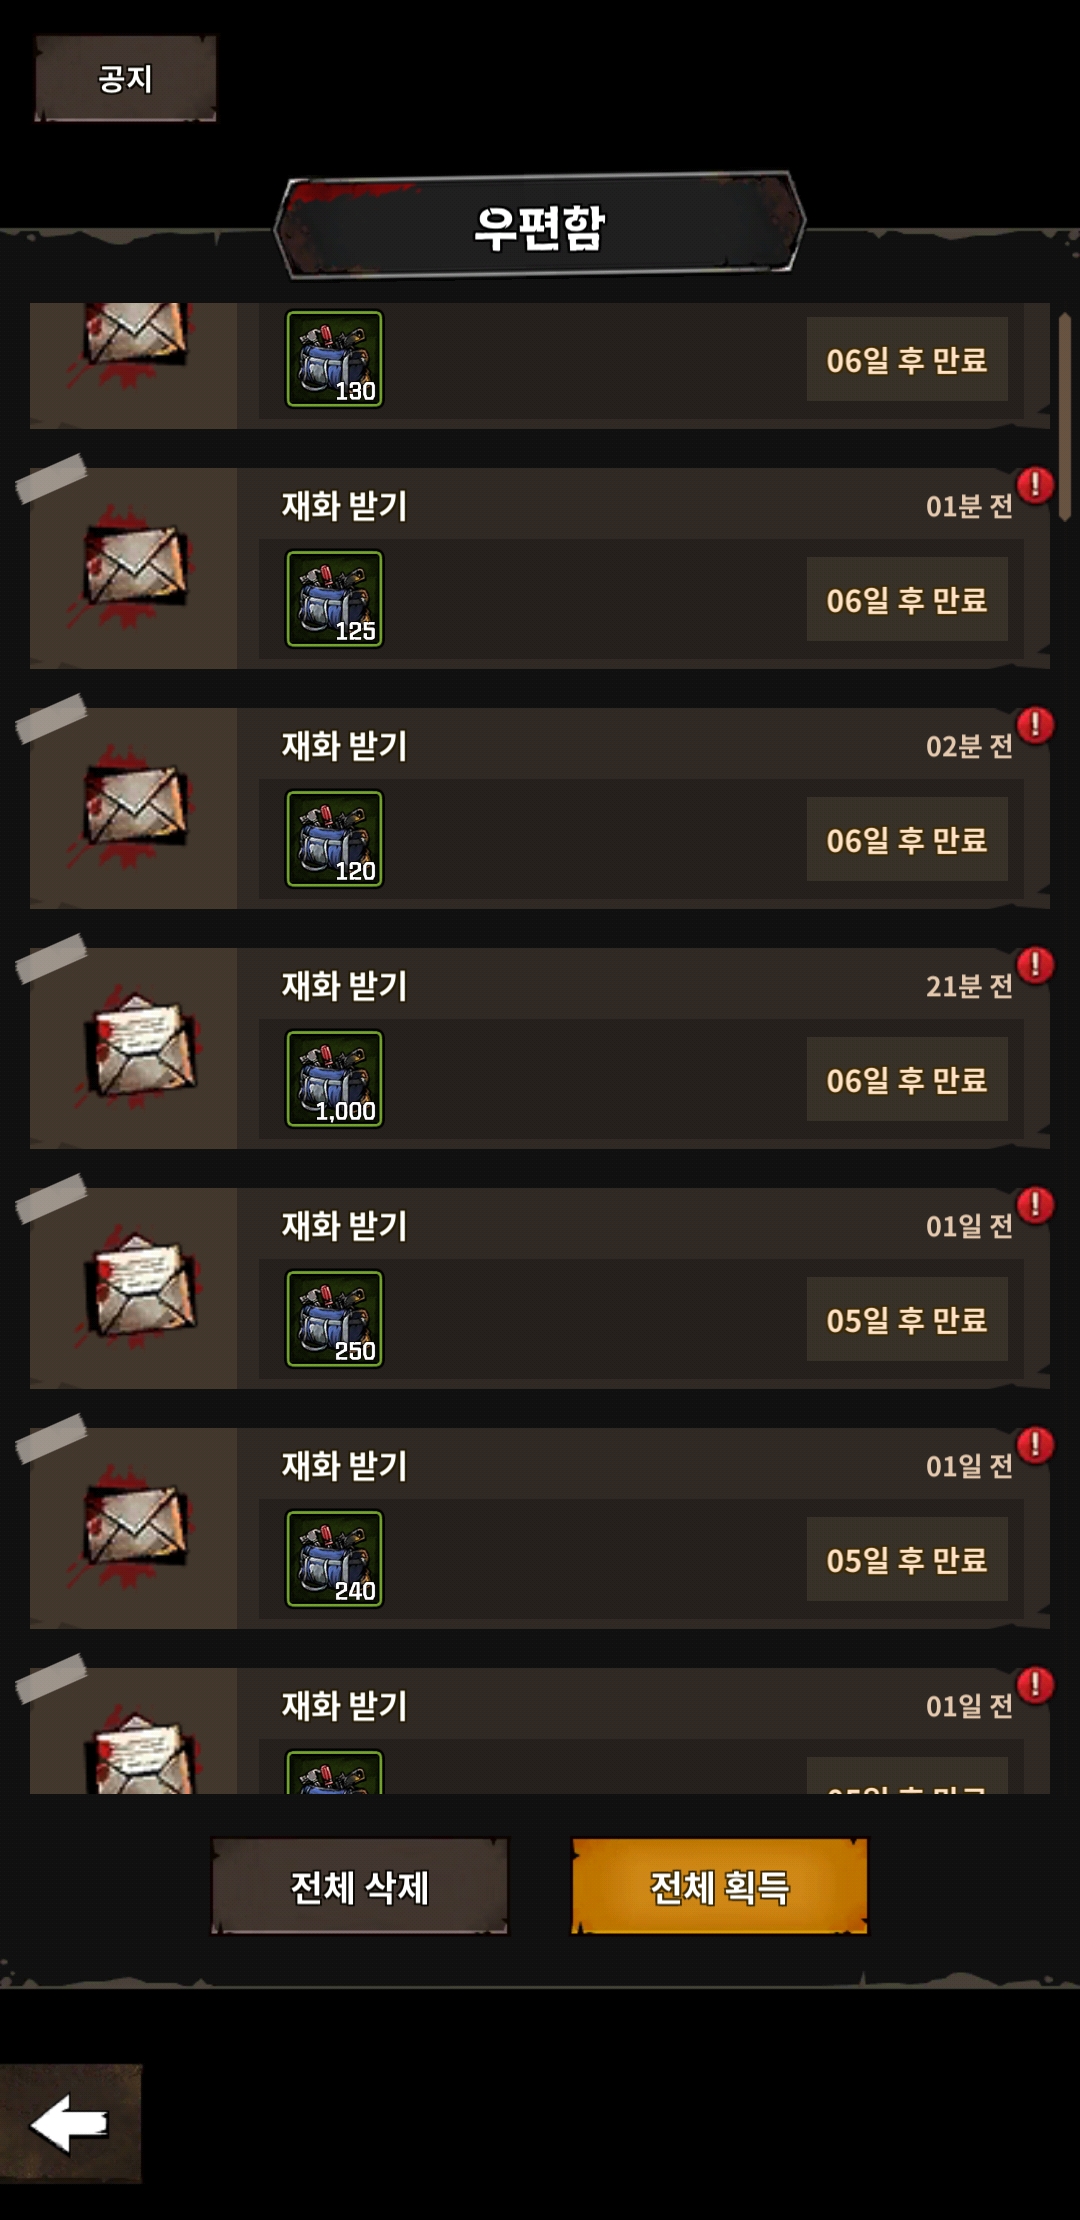The width and height of the screenshot is (1080, 2220).
Task: Tap the 05일 후 만료 label on 250 mail
Action: [x=907, y=1319]
